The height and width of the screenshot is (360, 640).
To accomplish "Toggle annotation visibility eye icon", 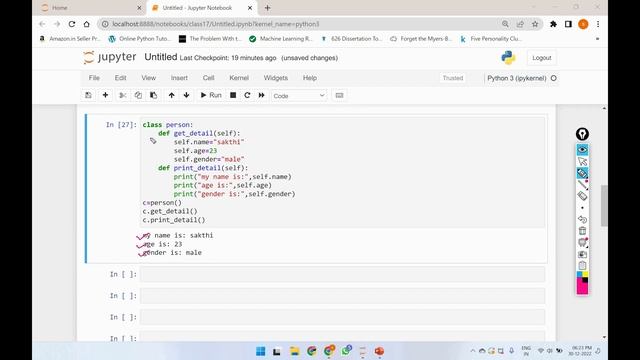I will [x=582, y=150].
